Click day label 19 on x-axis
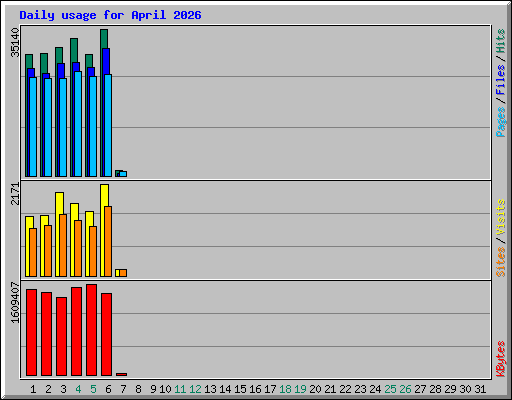Viewport: 512px width, 400px height. point(300,389)
